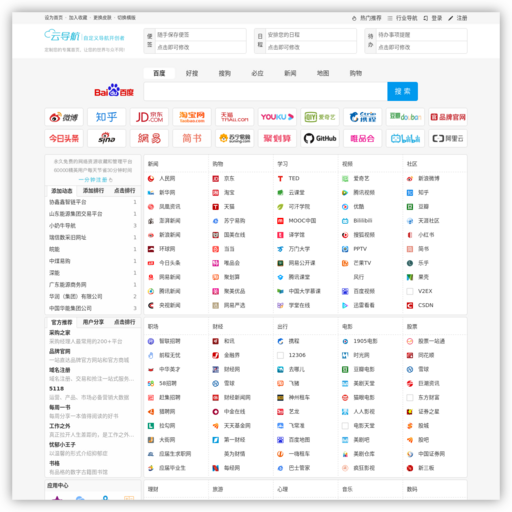
Task: Click the 随手保存便签 note field
Action: [200, 35]
